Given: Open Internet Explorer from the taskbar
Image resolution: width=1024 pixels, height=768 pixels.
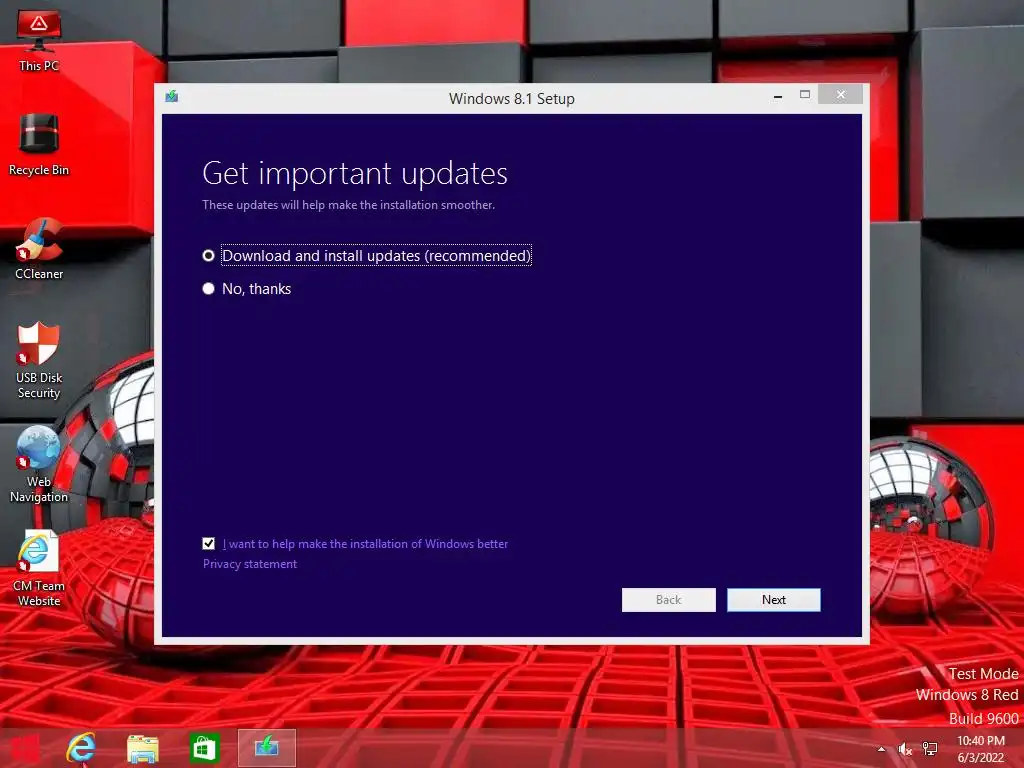Looking at the screenshot, I should pyautogui.click(x=81, y=748).
